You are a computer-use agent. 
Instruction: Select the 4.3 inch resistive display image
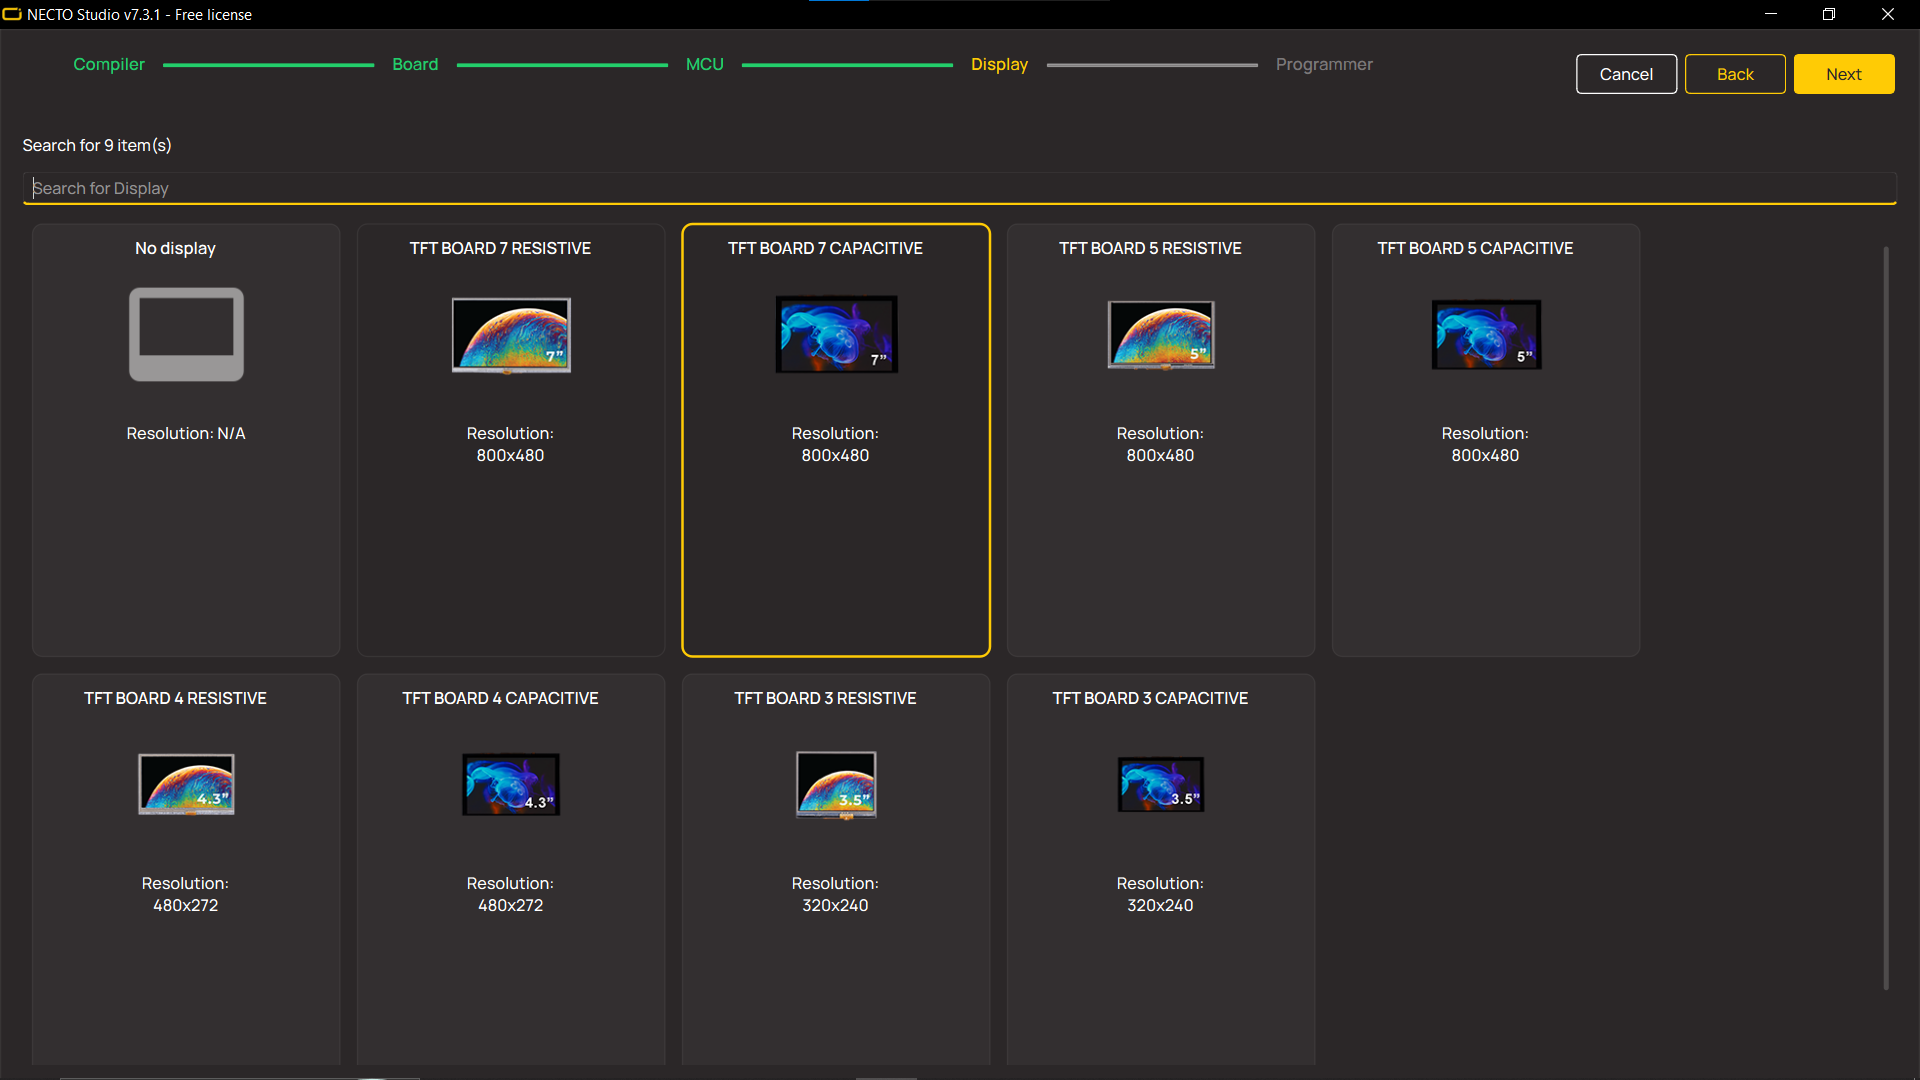click(186, 784)
